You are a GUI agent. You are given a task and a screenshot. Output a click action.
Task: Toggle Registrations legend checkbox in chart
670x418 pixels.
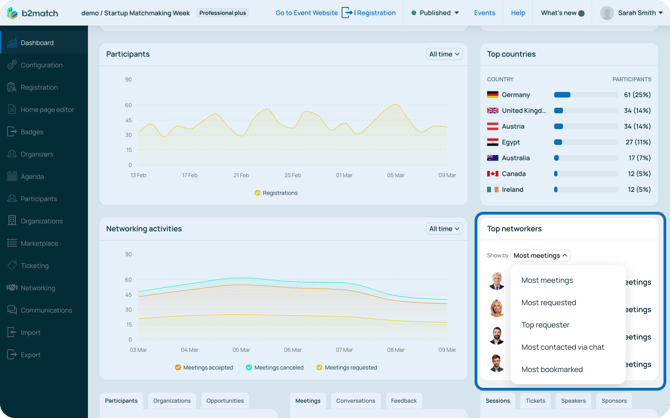pyautogui.click(x=257, y=193)
